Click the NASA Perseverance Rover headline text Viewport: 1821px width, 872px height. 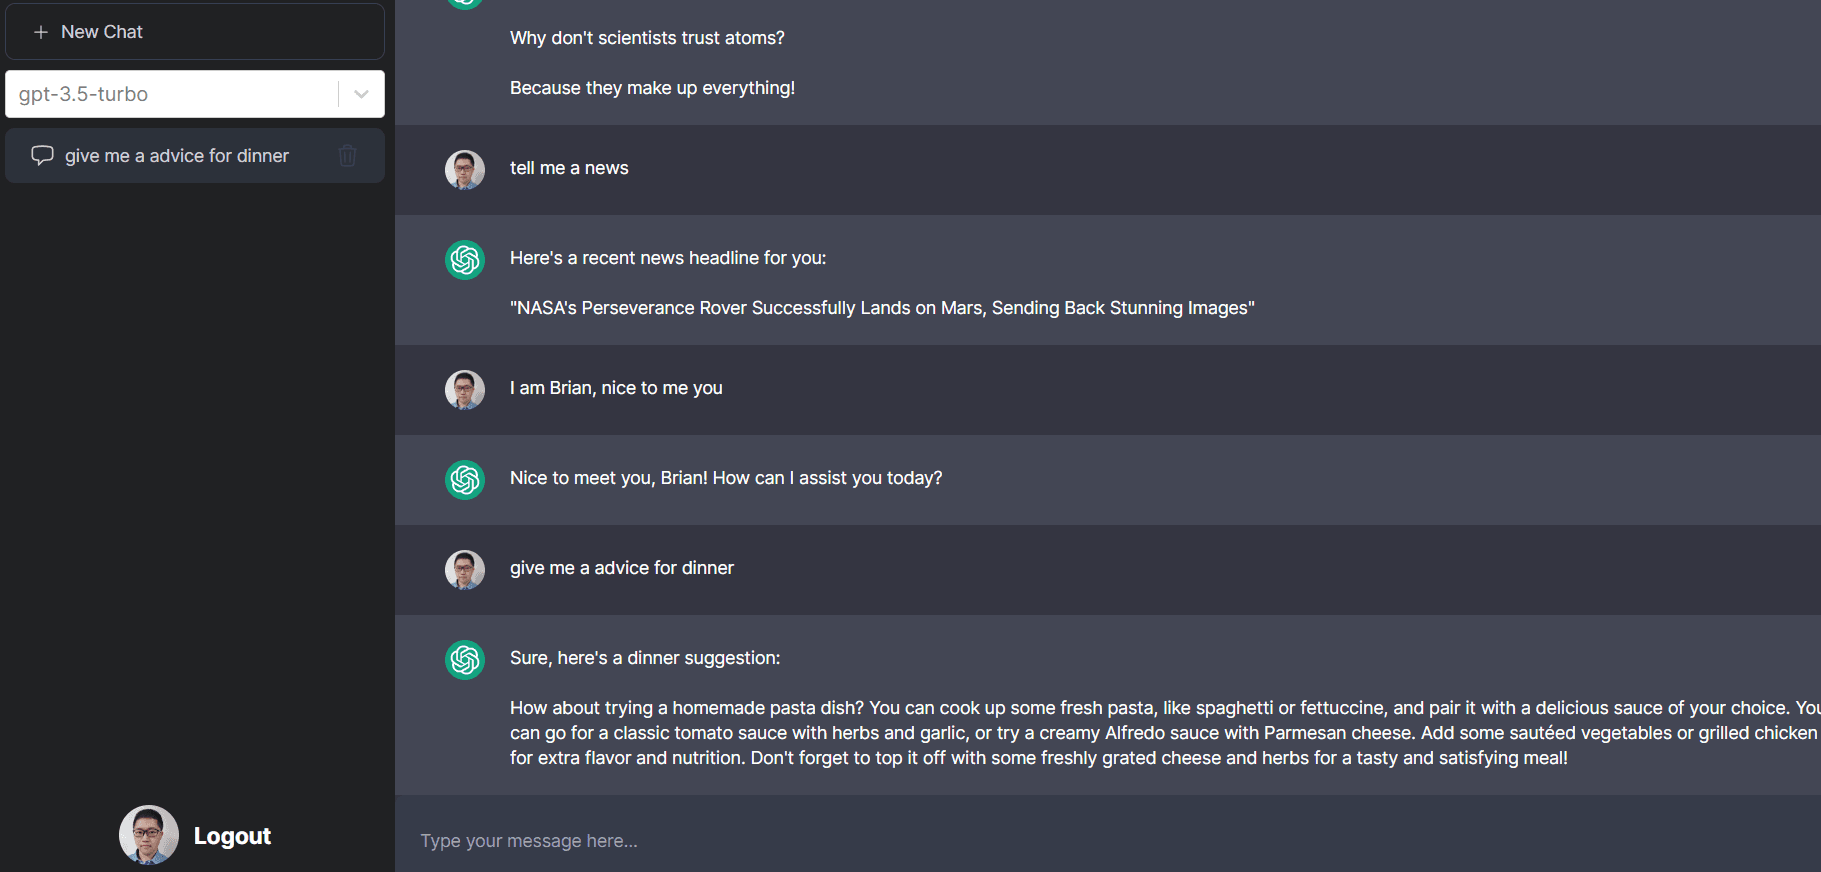click(x=882, y=308)
